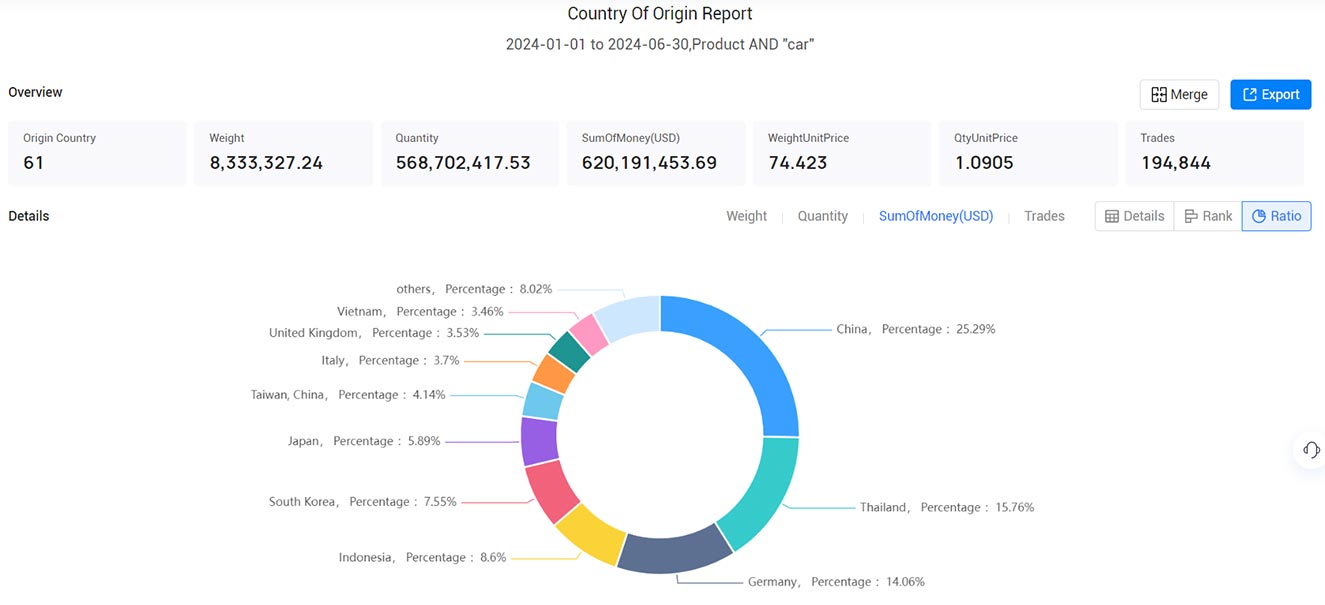This screenshot has height=605, width=1325.
Task: Click the Details section heading
Action: [28, 216]
